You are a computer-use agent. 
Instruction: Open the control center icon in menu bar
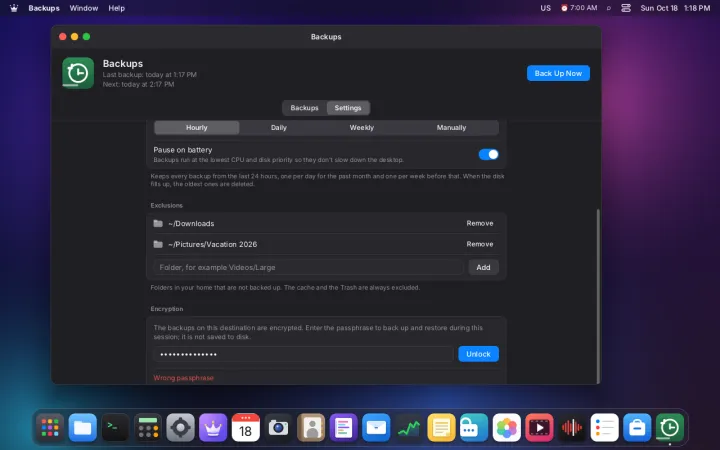click(x=626, y=8)
